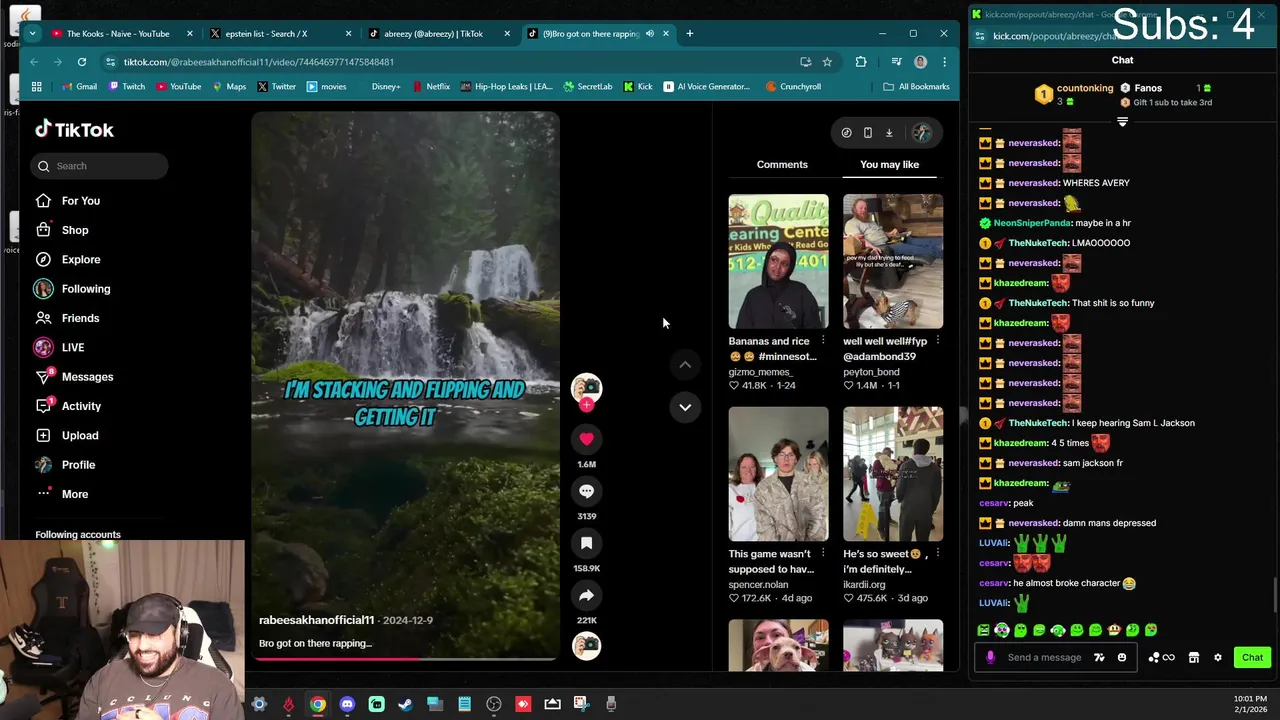Open the Chrome three-dot menu
The height and width of the screenshot is (720, 1280).
944,62
